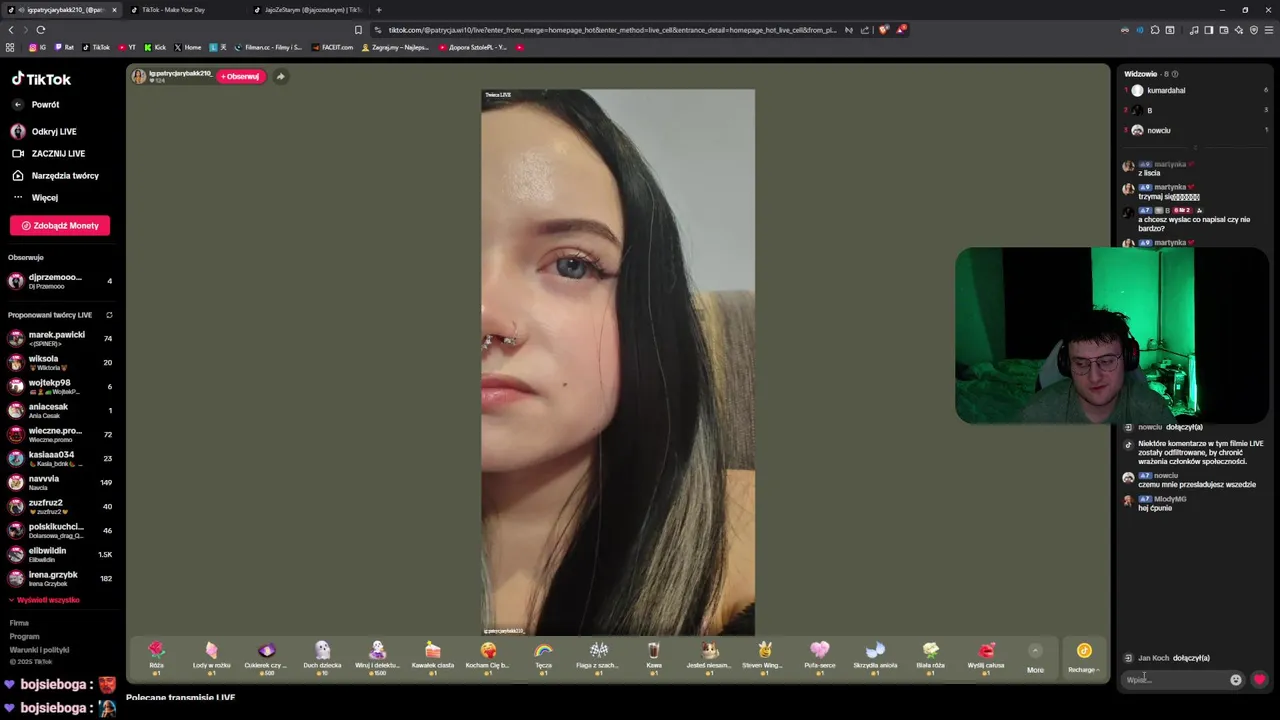Screen dimensions: 1280x720
Task: Switch to TikTok - Make Your Day tab
Action: click(x=185, y=10)
